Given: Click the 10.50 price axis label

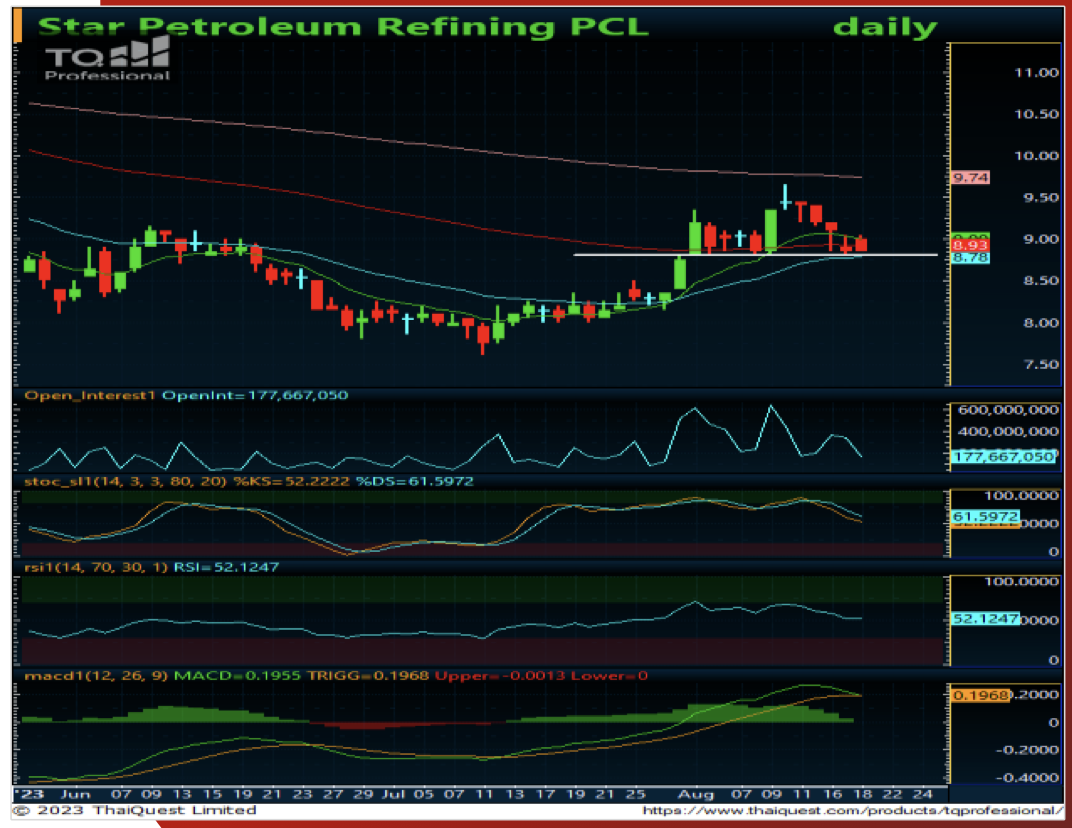Looking at the screenshot, I should (1036, 114).
